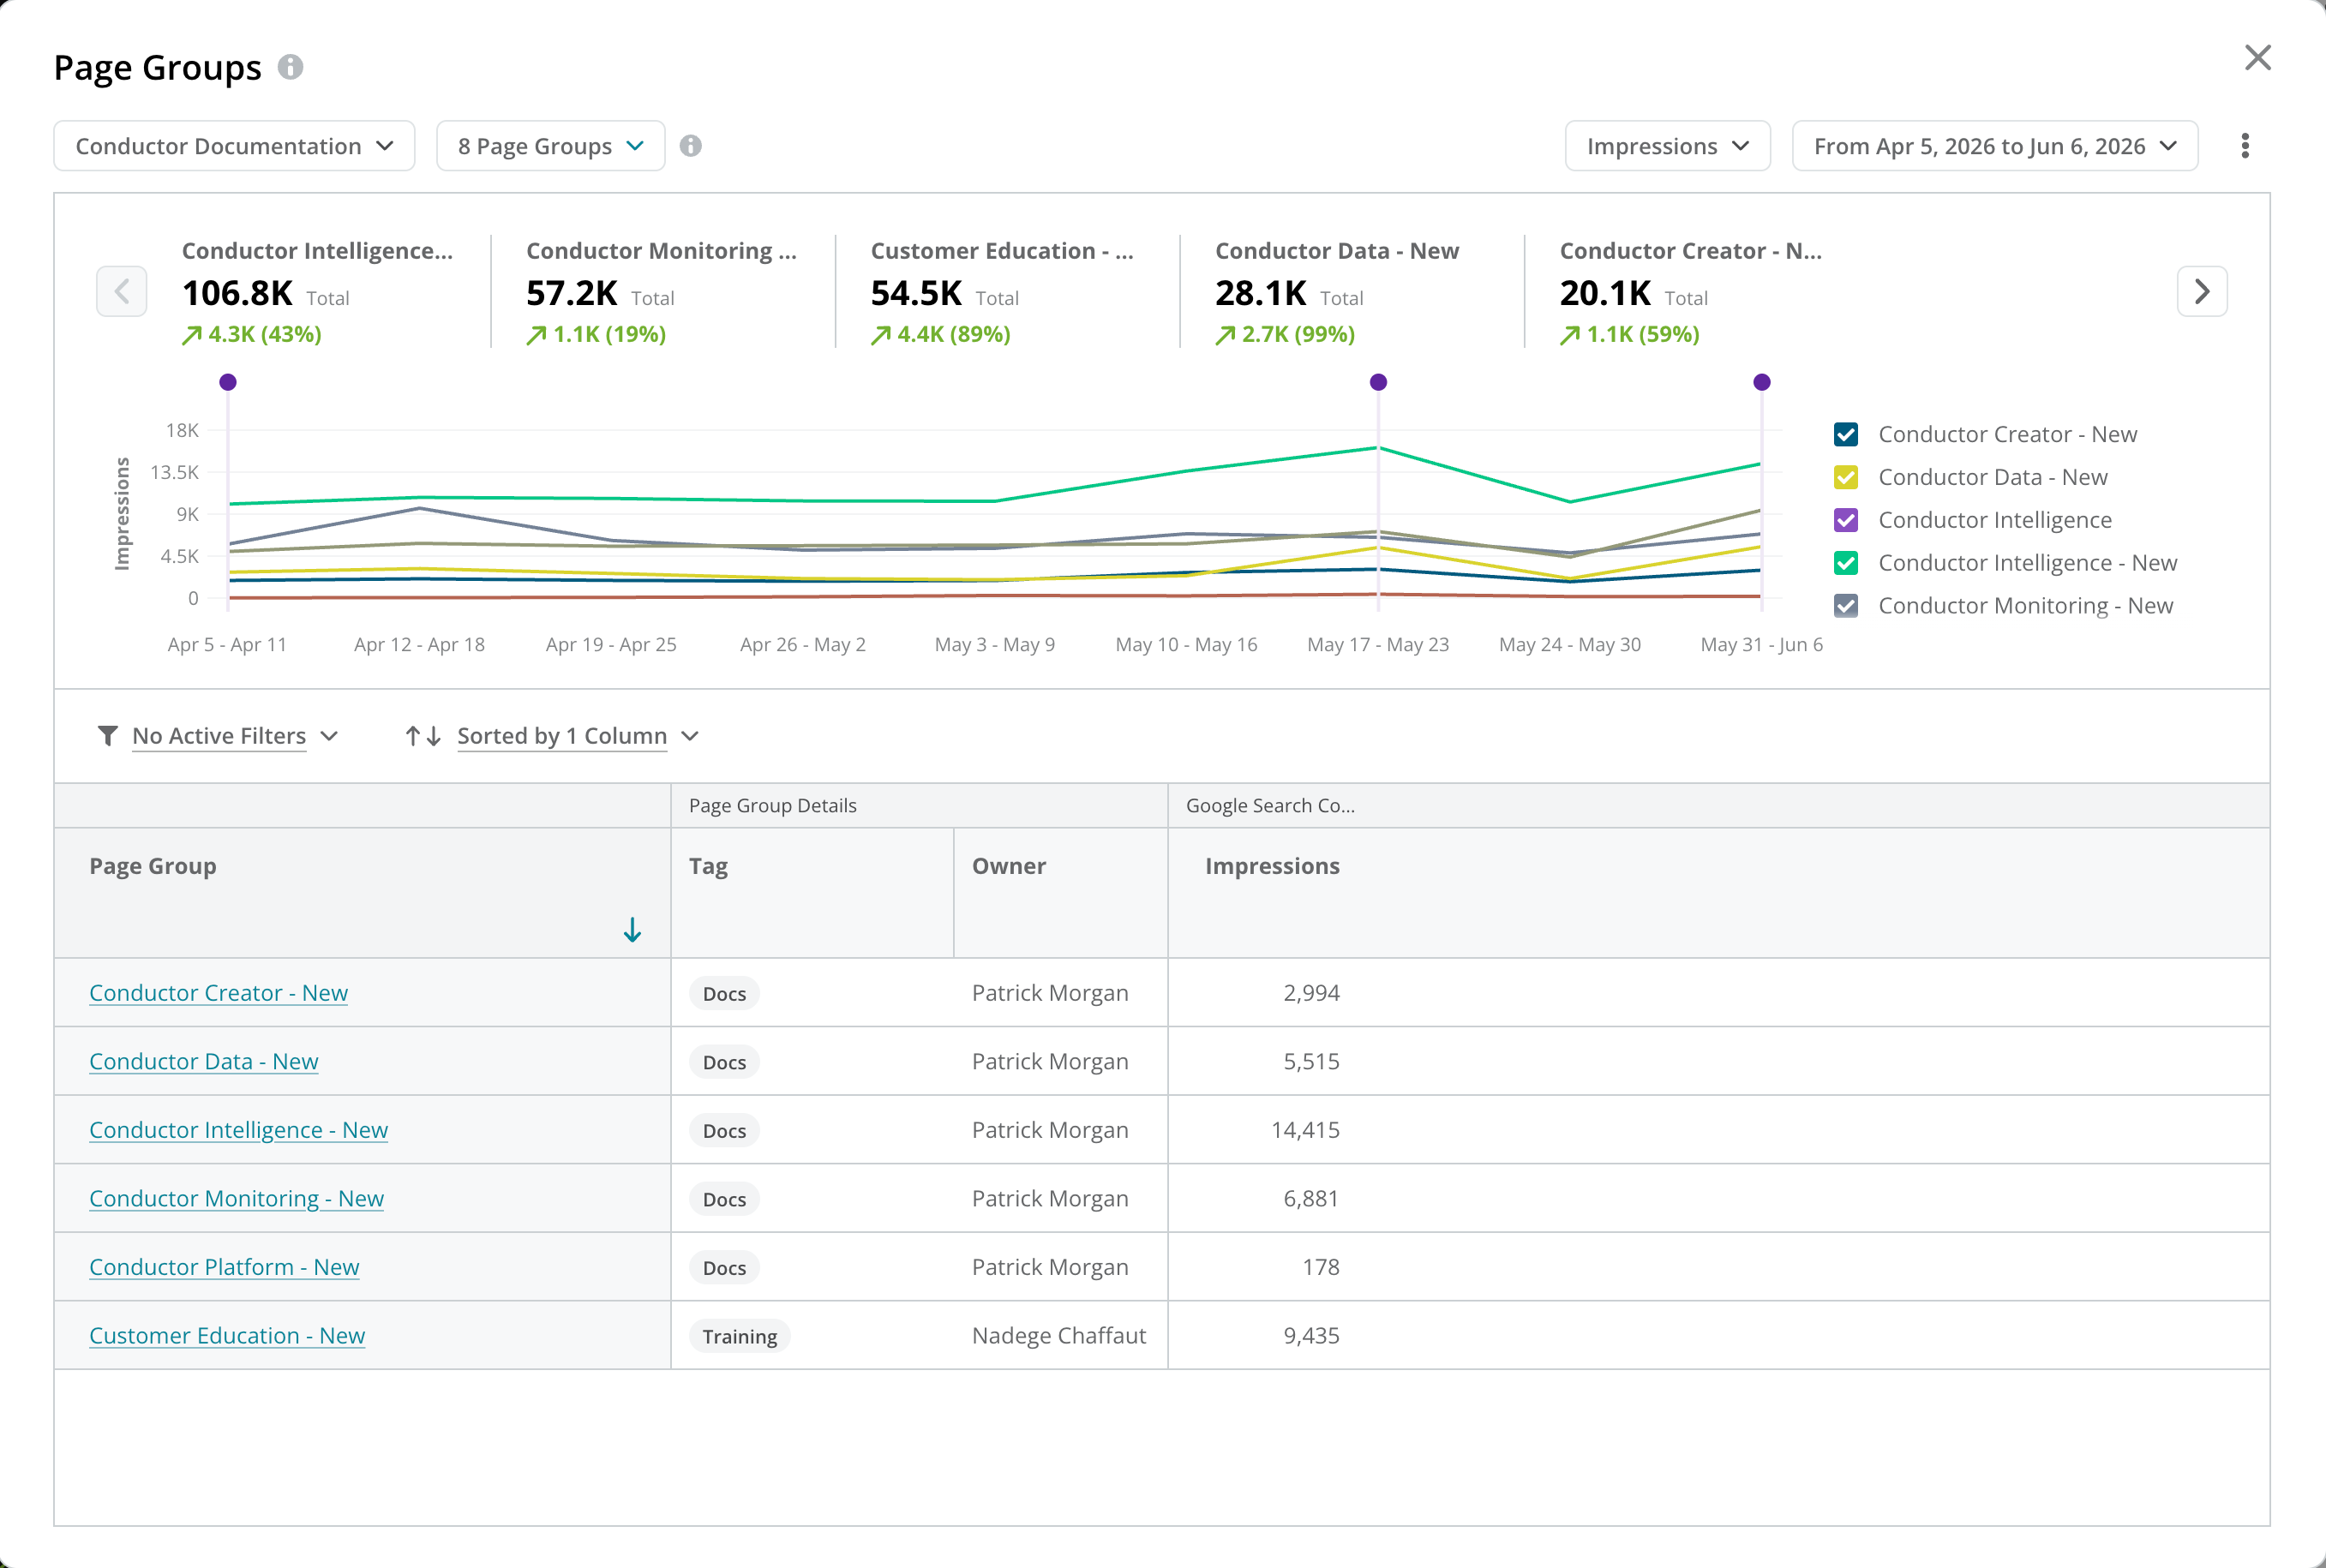Screen dimensions: 2326x1568
Task: Open the 8 Page Groups dropdown
Action: click(x=551, y=146)
